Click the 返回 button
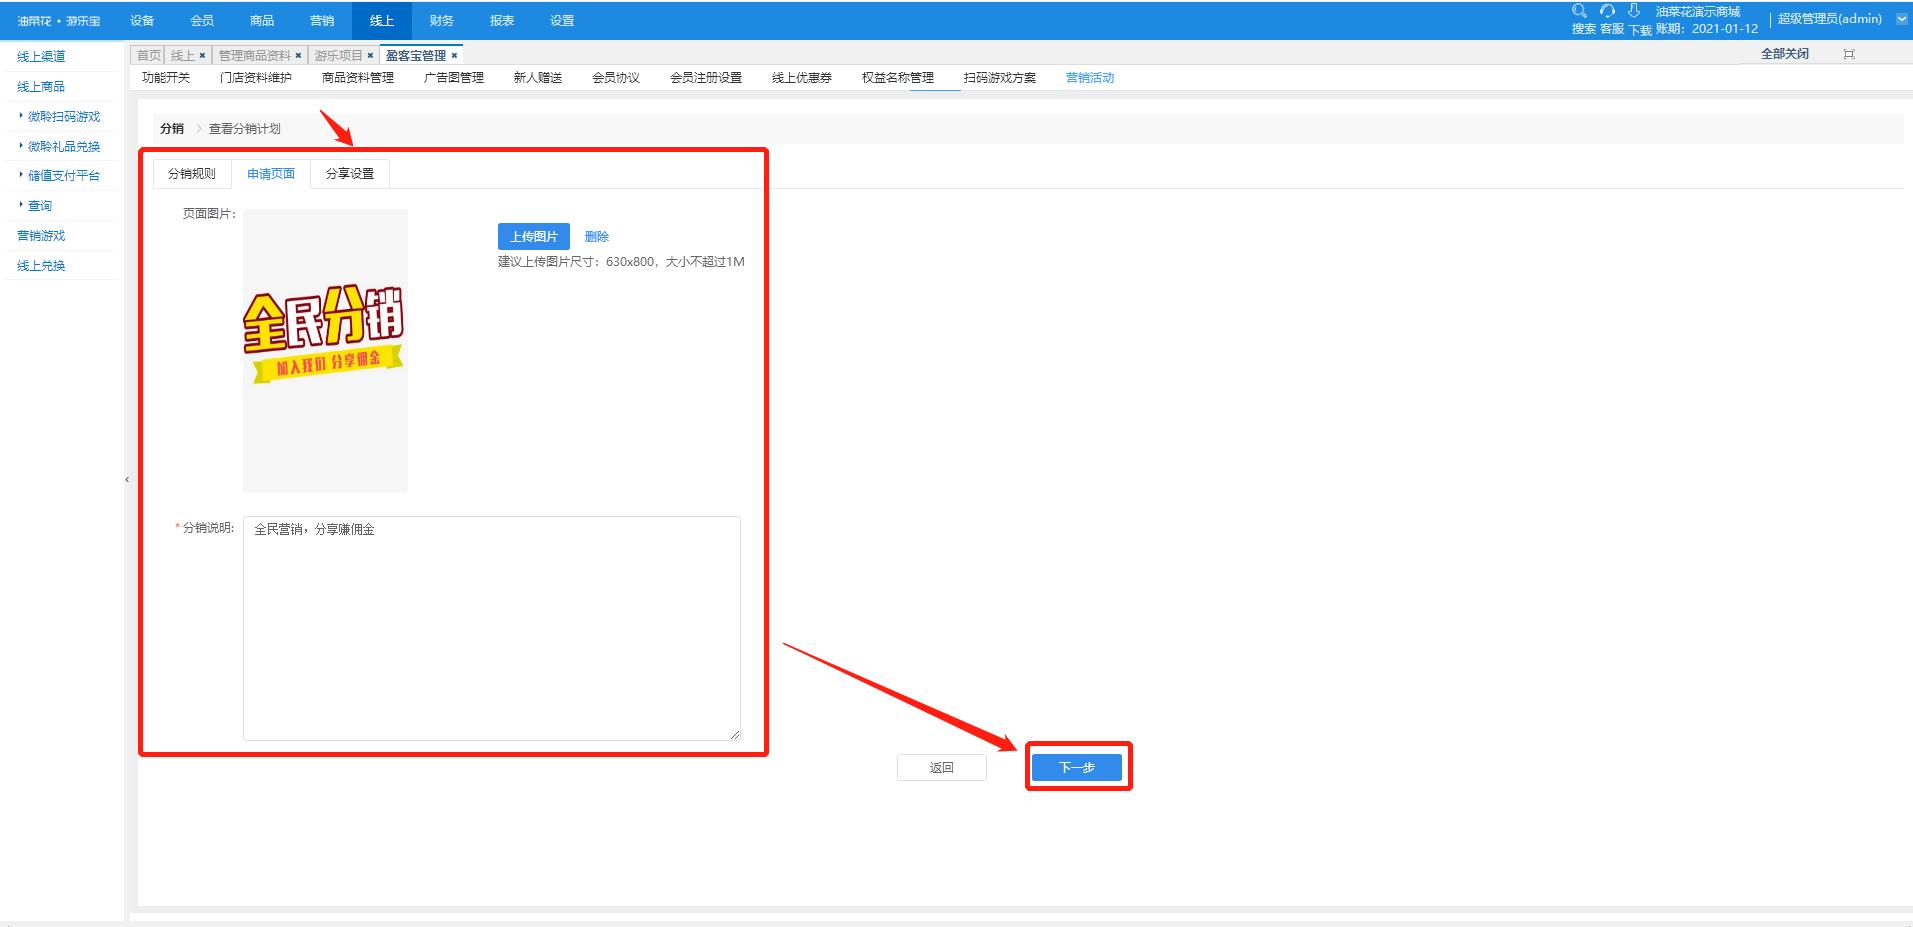Screen dimensions: 1913x927 pos(942,768)
